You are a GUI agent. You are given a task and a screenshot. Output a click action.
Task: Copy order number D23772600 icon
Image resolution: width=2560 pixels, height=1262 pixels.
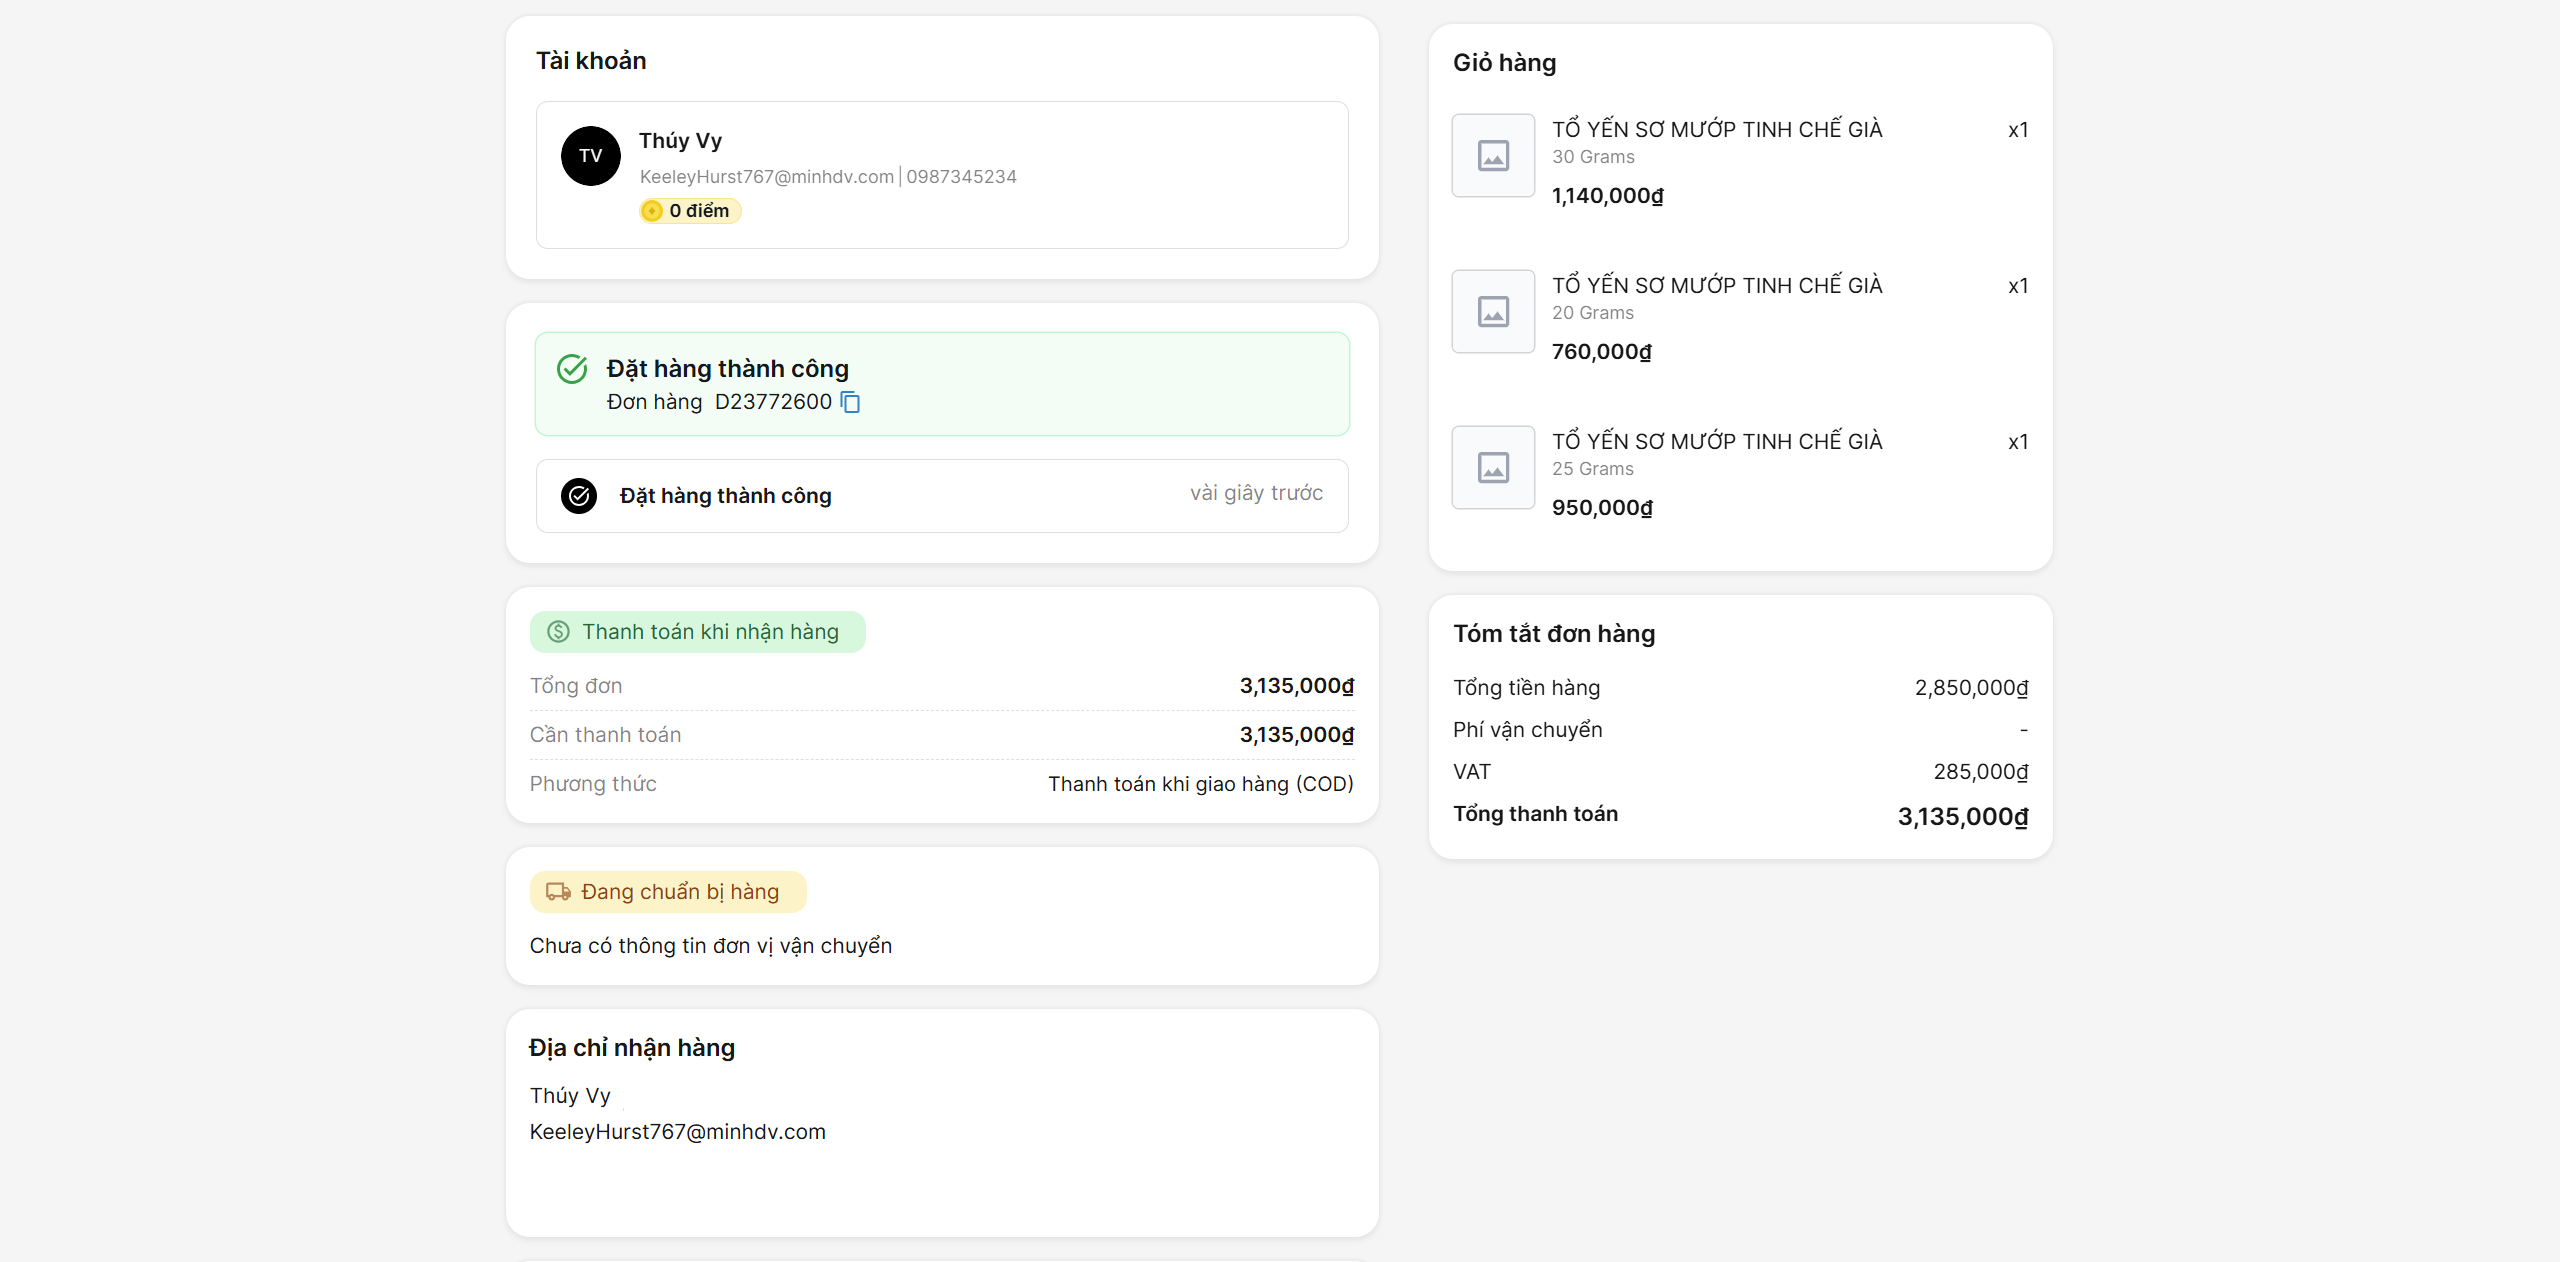click(x=850, y=402)
